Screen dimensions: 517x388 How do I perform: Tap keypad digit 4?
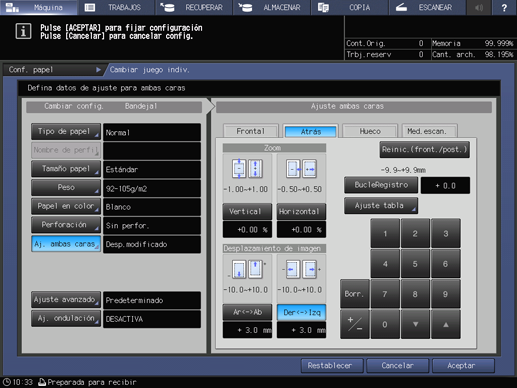(x=385, y=264)
